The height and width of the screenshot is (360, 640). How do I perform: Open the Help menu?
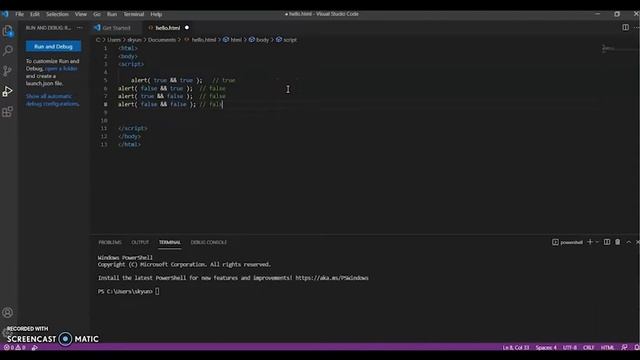pyautogui.click(x=156, y=14)
